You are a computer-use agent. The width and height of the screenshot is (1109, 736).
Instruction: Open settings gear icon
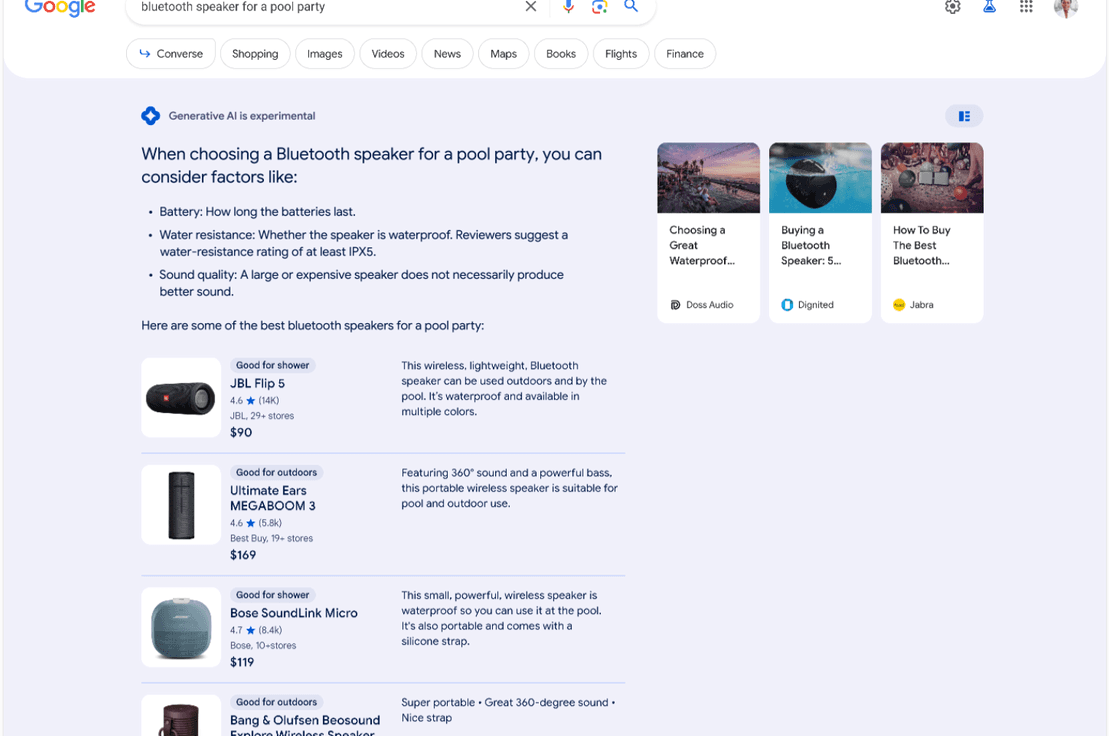[953, 7]
